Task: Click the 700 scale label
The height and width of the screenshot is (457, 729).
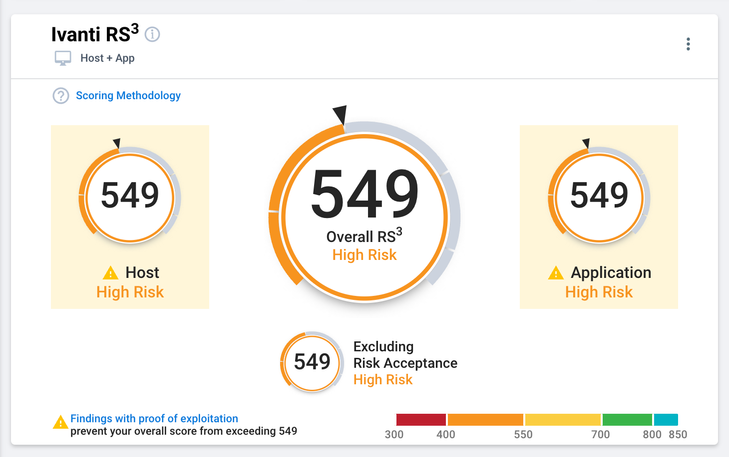Action: pyautogui.click(x=600, y=435)
